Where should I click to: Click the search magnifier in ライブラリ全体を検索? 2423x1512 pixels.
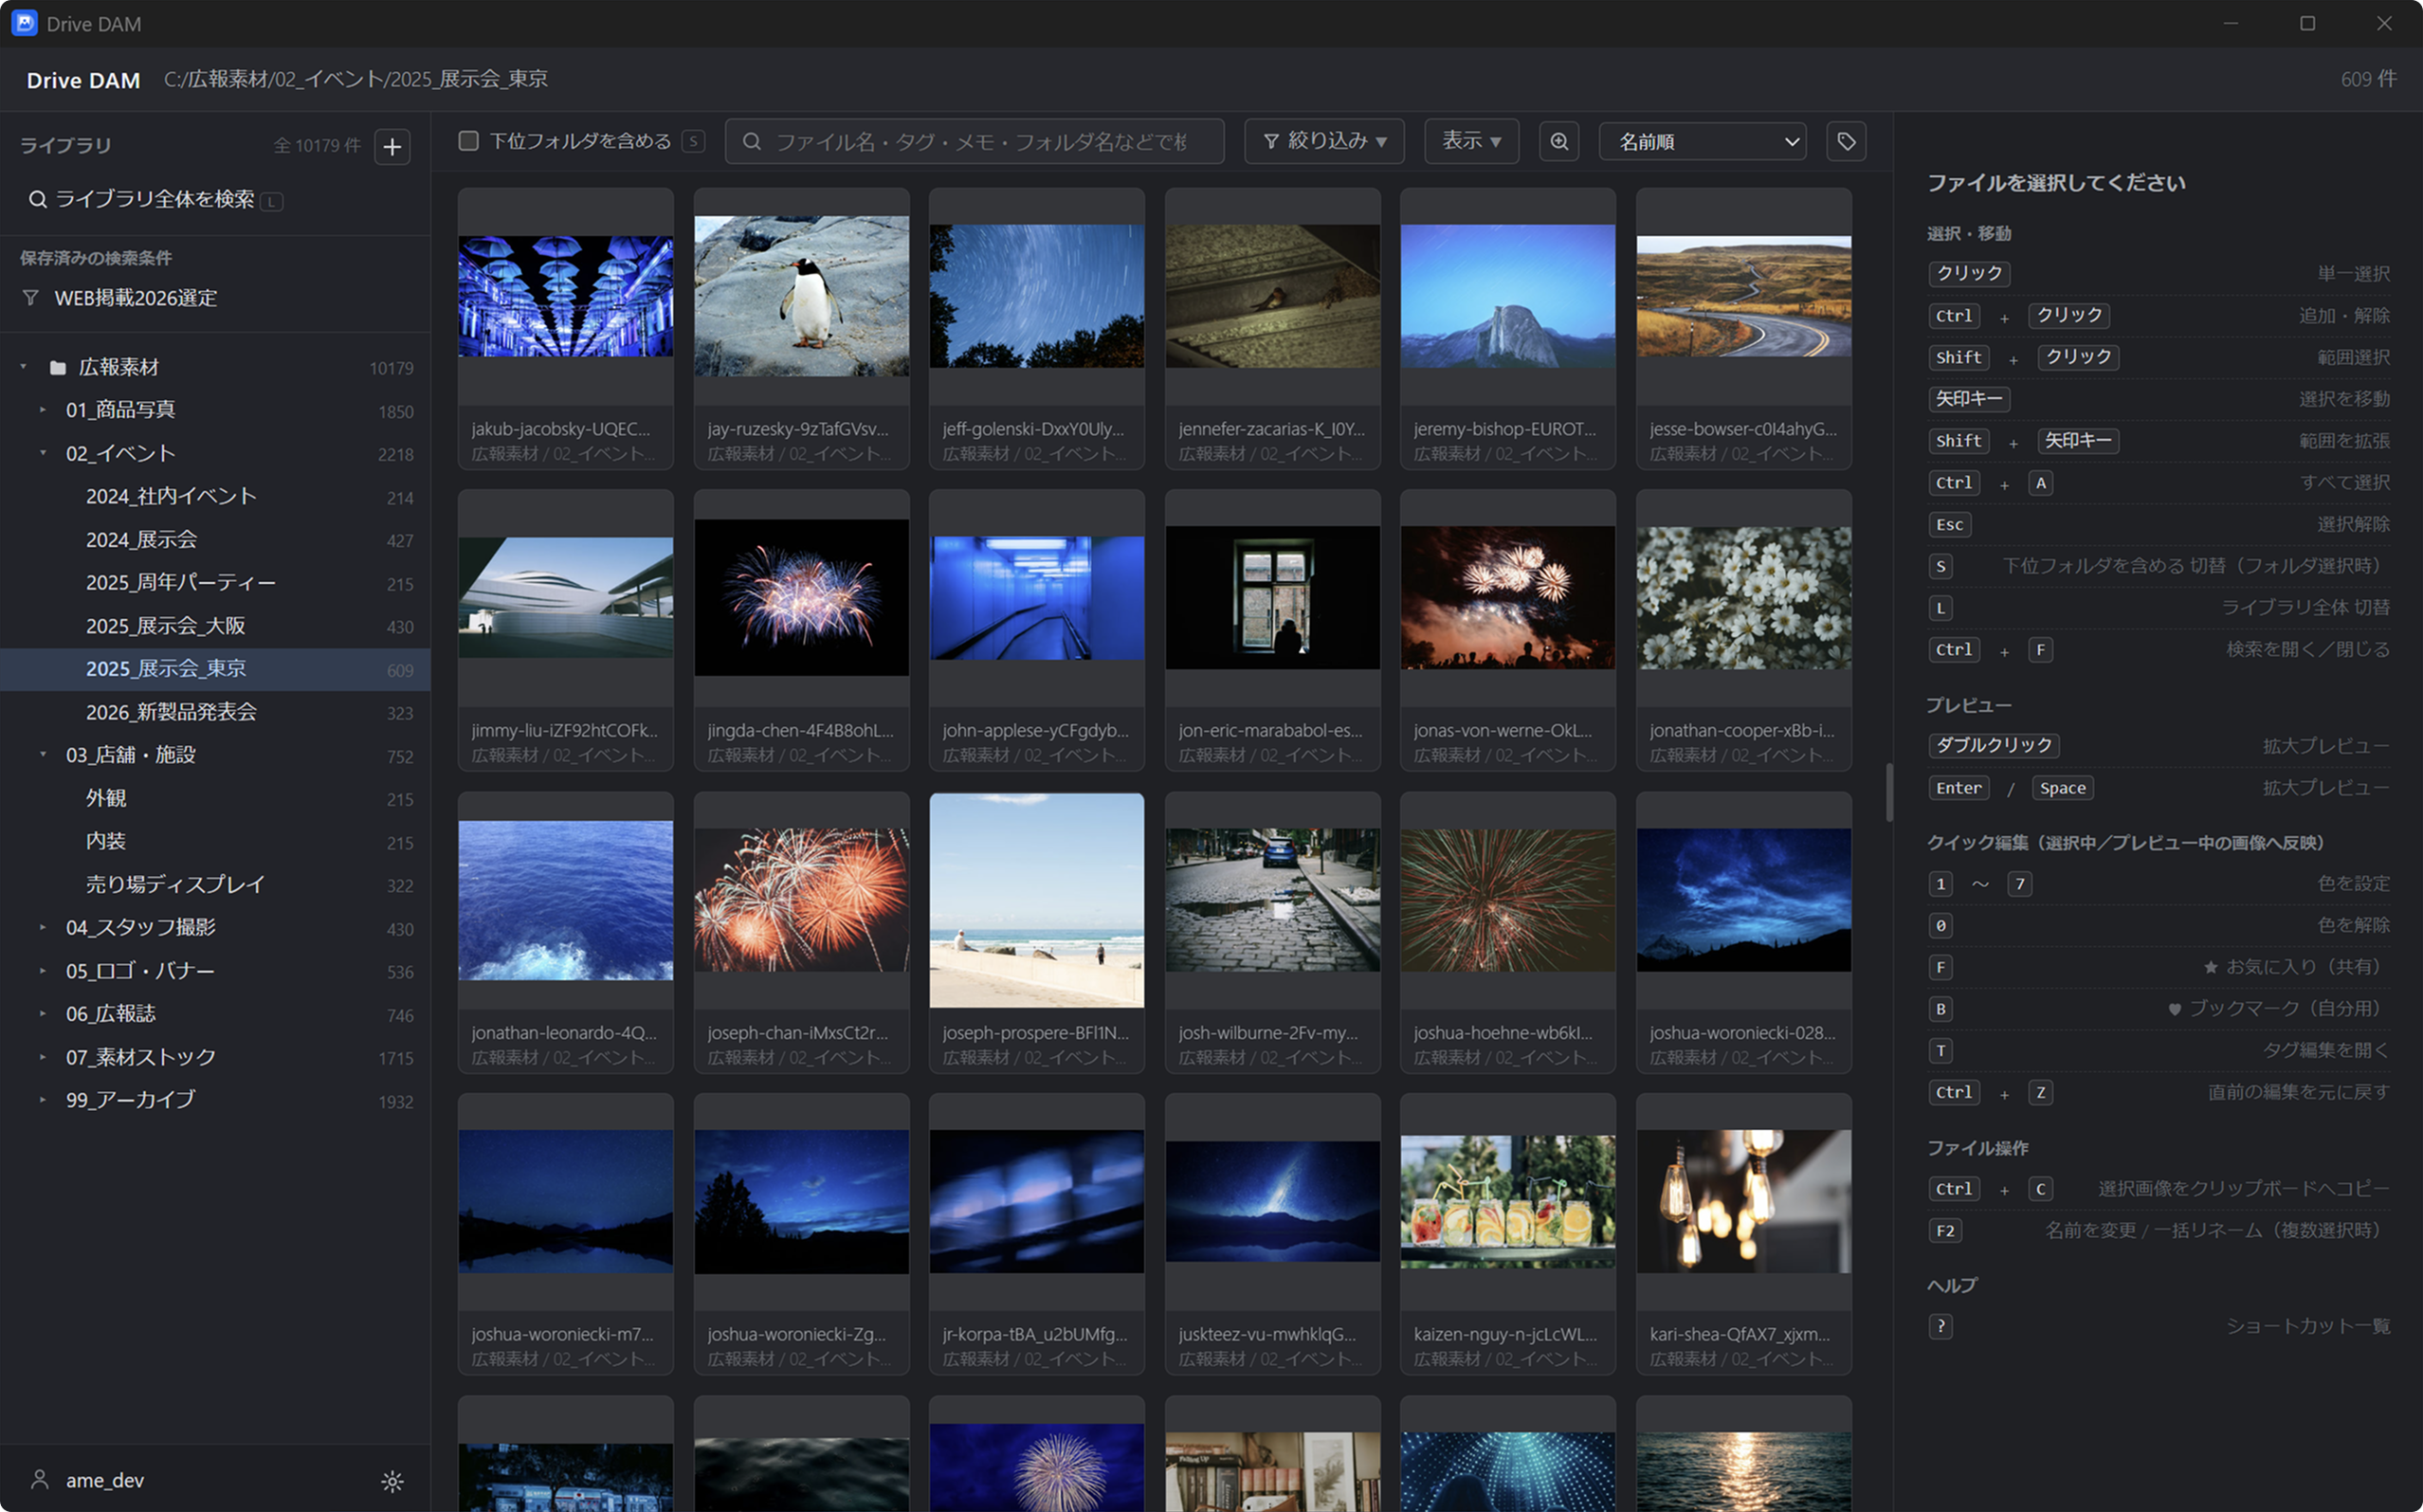(37, 199)
